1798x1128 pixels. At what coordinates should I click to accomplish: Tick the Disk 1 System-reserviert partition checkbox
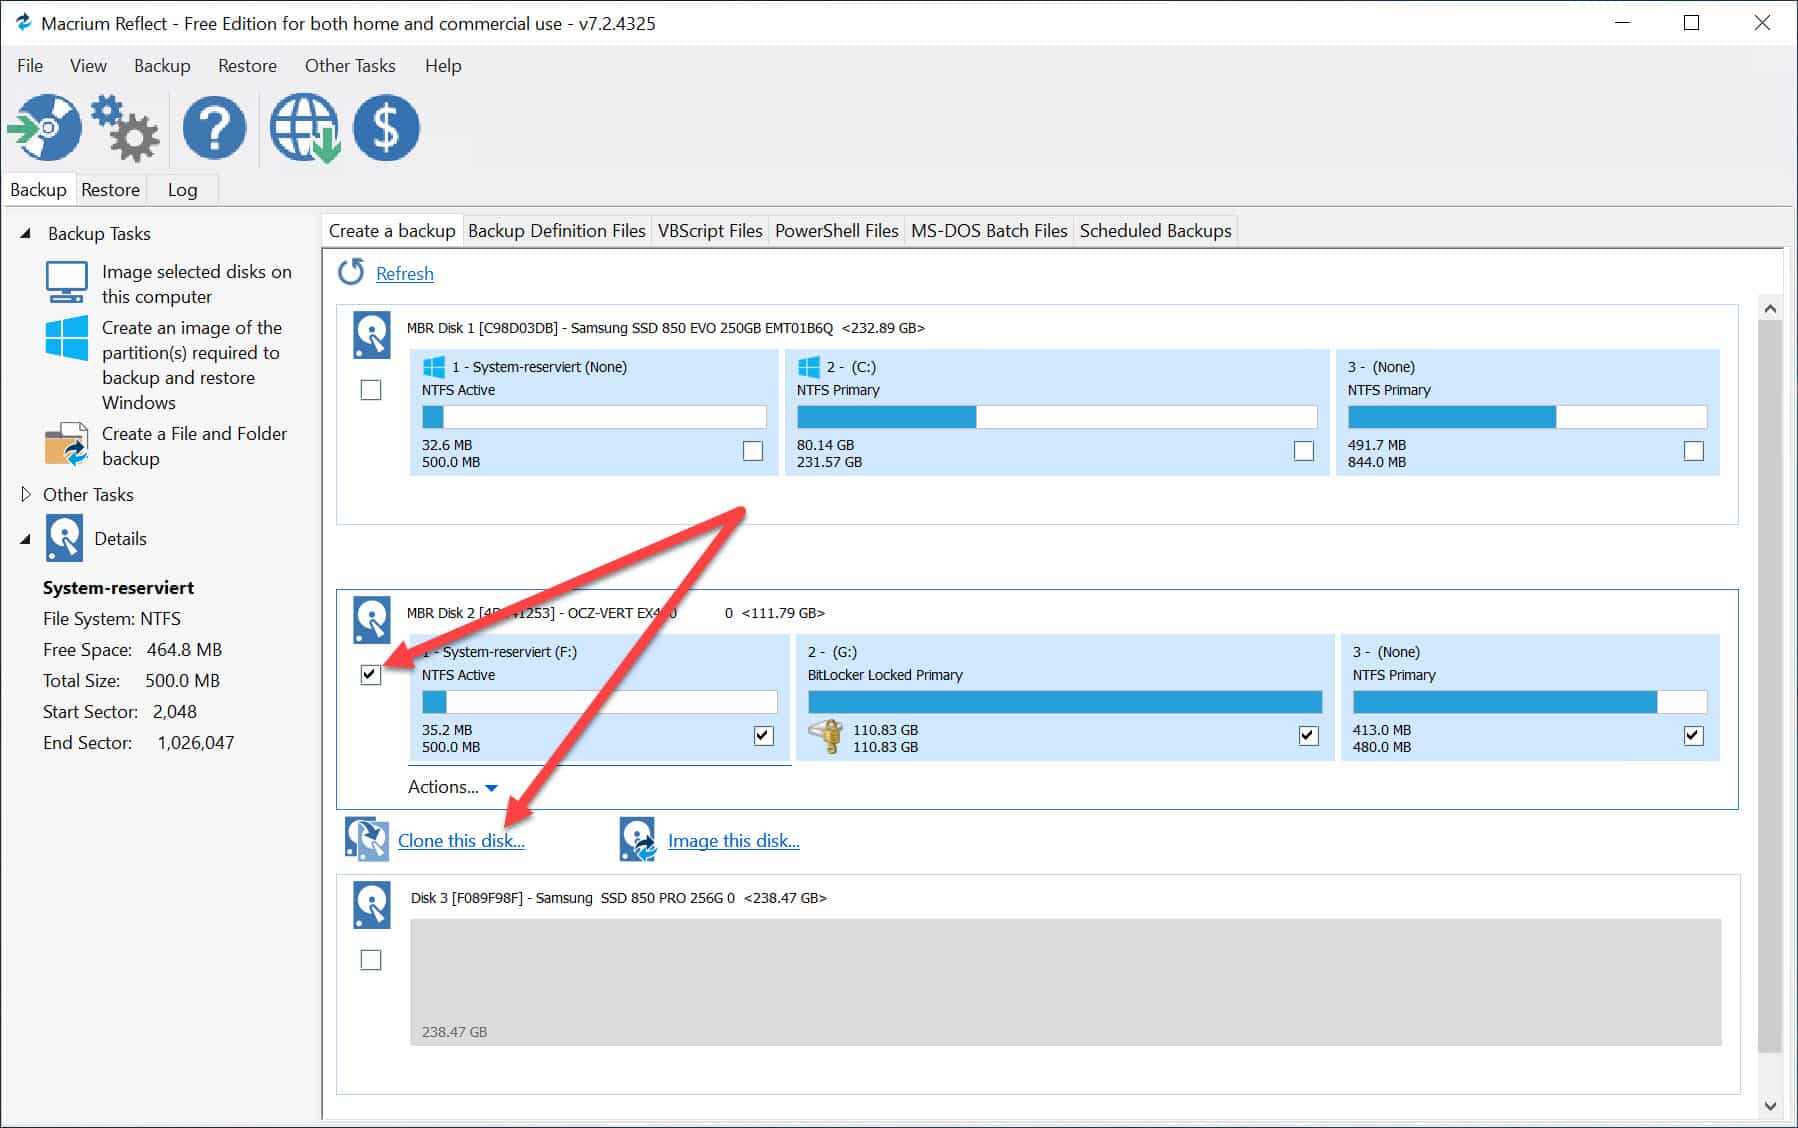tap(753, 451)
